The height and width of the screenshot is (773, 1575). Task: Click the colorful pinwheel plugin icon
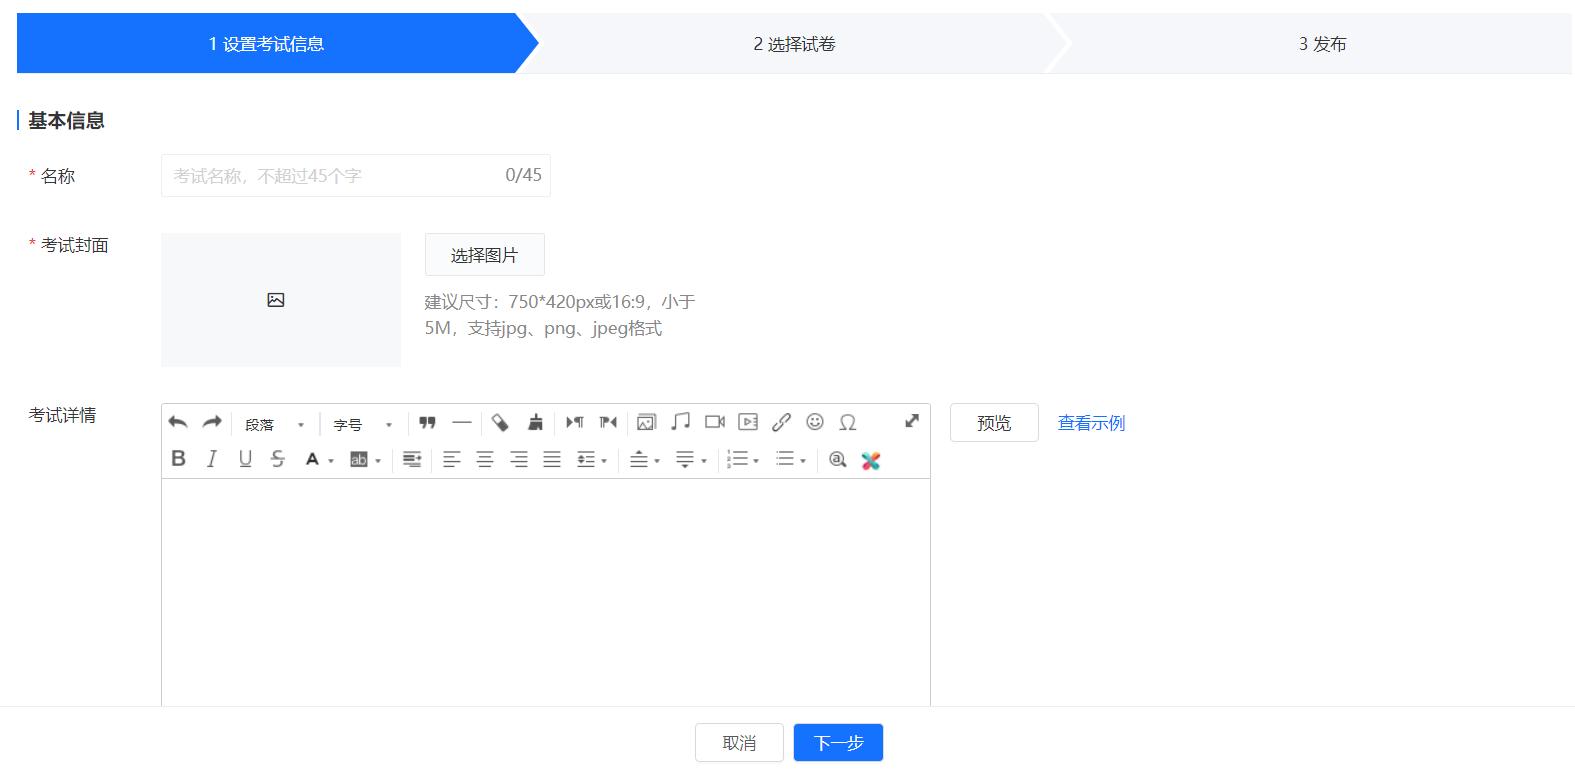coord(871,460)
